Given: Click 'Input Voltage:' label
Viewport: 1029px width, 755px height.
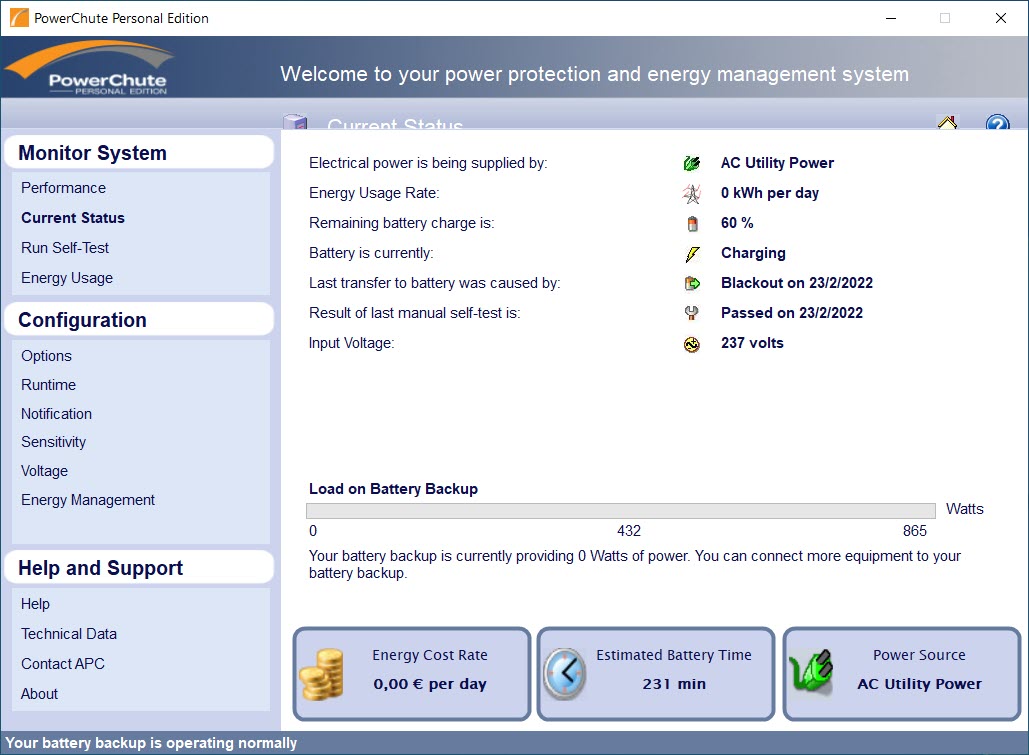Looking at the screenshot, I should pyautogui.click(x=351, y=343).
